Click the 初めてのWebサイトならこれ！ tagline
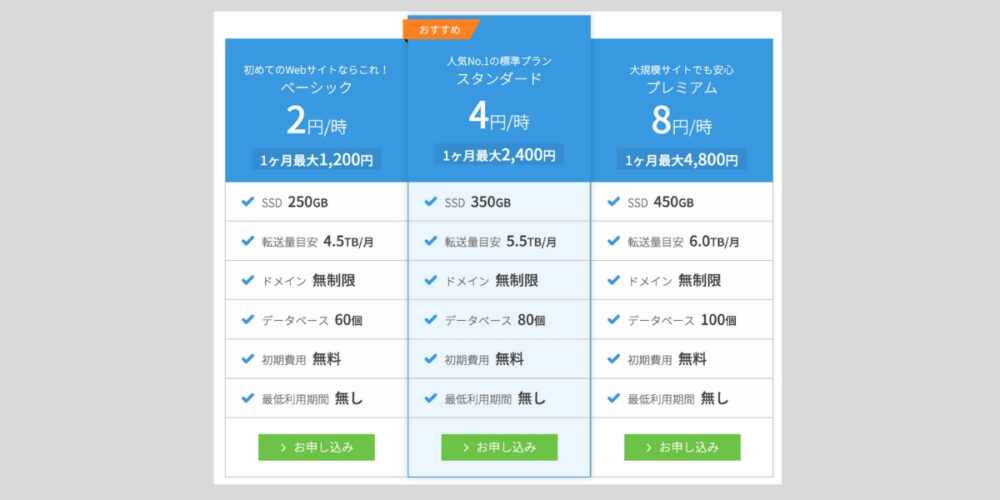Image resolution: width=1000 pixels, height=500 pixels. [316, 70]
